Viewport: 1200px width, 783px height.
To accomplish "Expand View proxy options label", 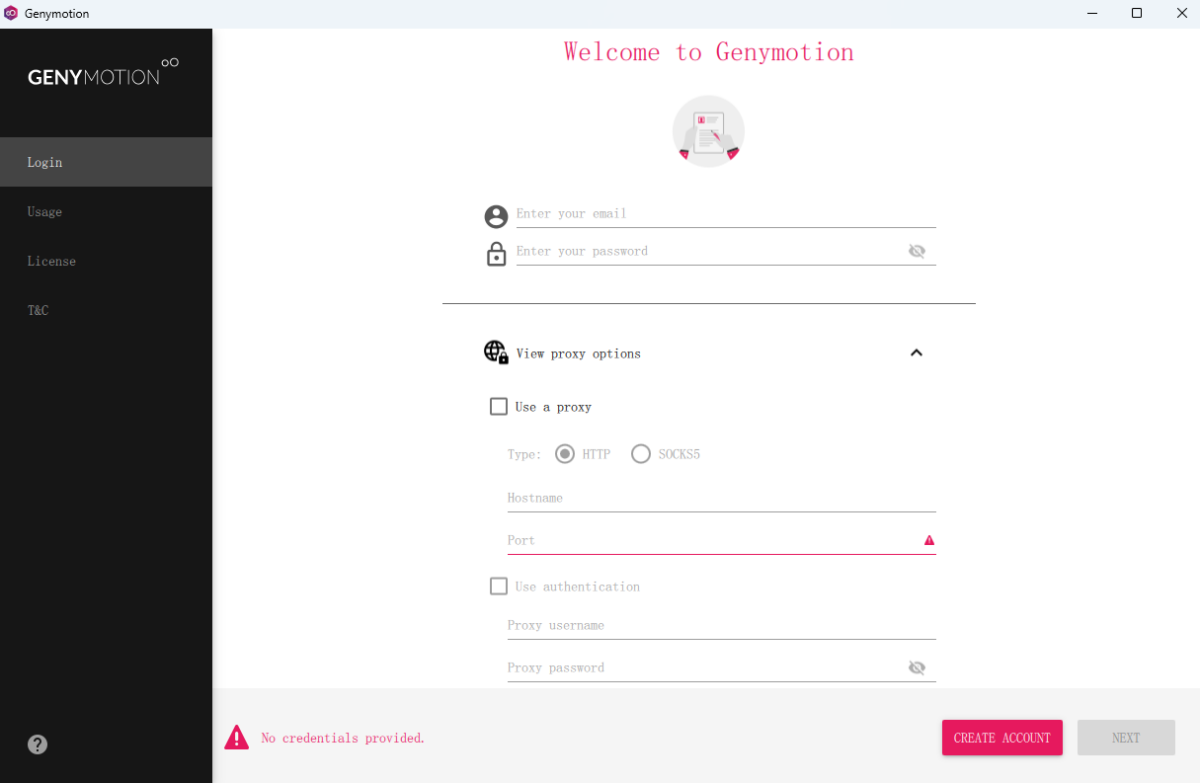I will [578, 353].
